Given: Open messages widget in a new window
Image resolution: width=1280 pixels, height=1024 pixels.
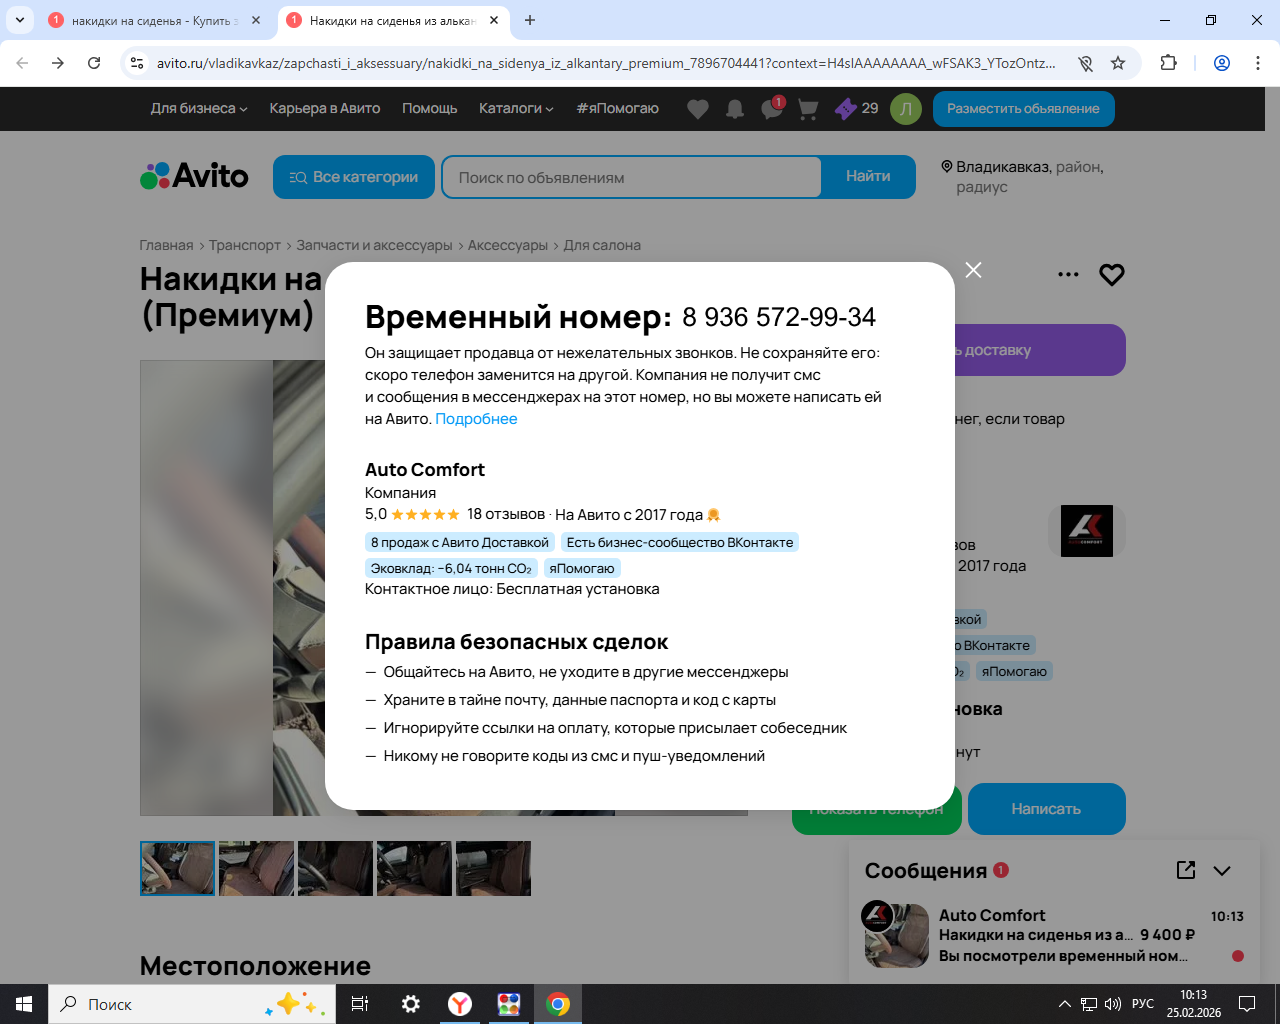Looking at the screenshot, I should [x=1186, y=870].
